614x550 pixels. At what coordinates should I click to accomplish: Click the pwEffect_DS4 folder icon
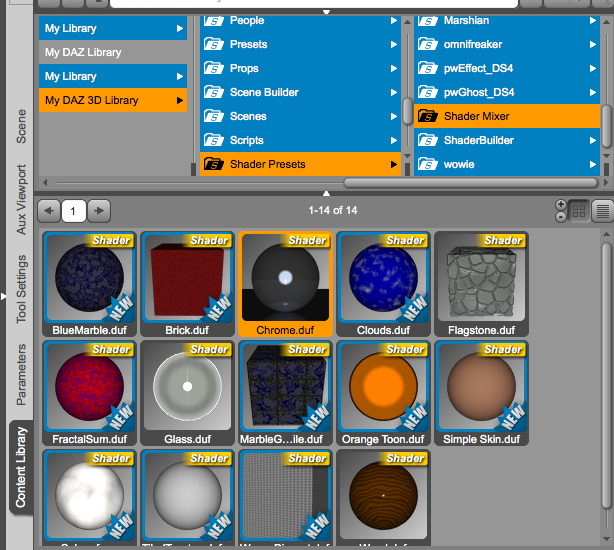[x=428, y=68]
